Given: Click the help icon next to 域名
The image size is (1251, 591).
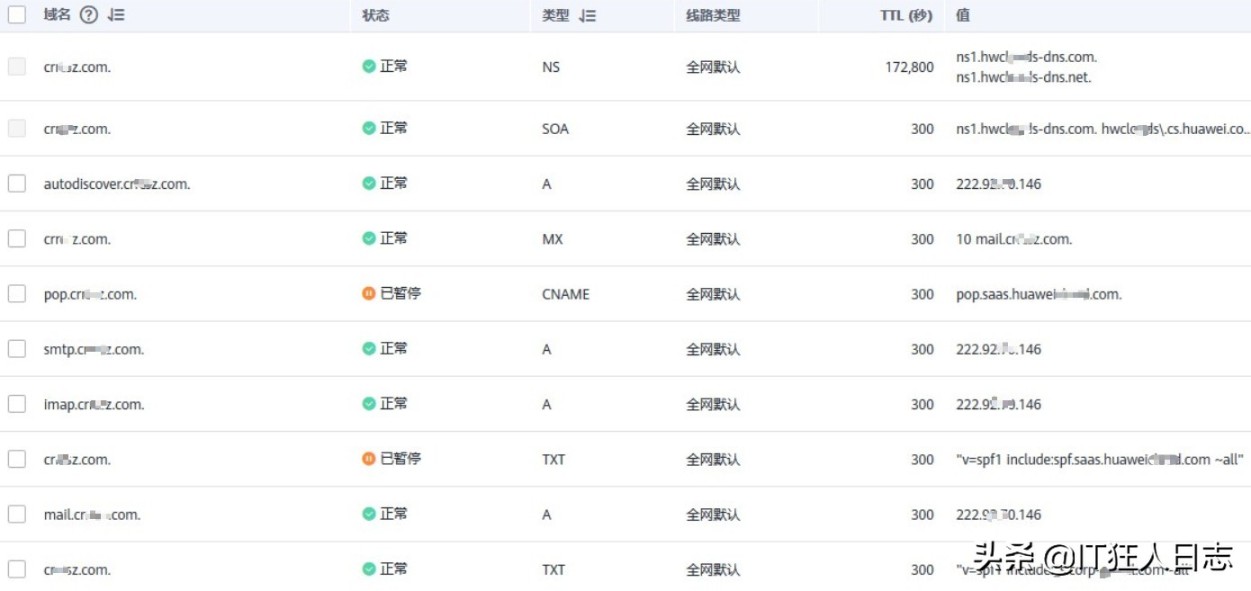Looking at the screenshot, I should pyautogui.click(x=88, y=16).
